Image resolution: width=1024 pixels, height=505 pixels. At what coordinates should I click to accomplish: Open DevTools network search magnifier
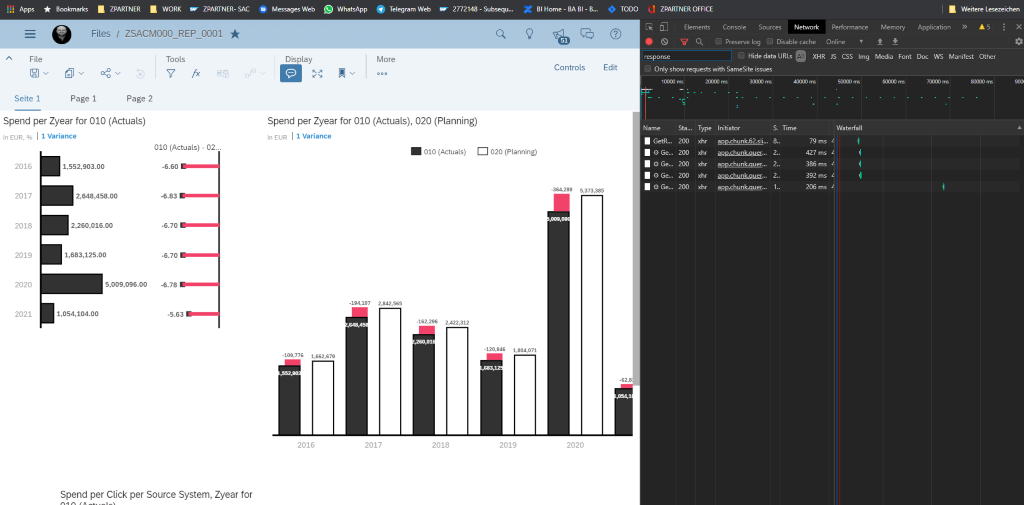coord(699,41)
